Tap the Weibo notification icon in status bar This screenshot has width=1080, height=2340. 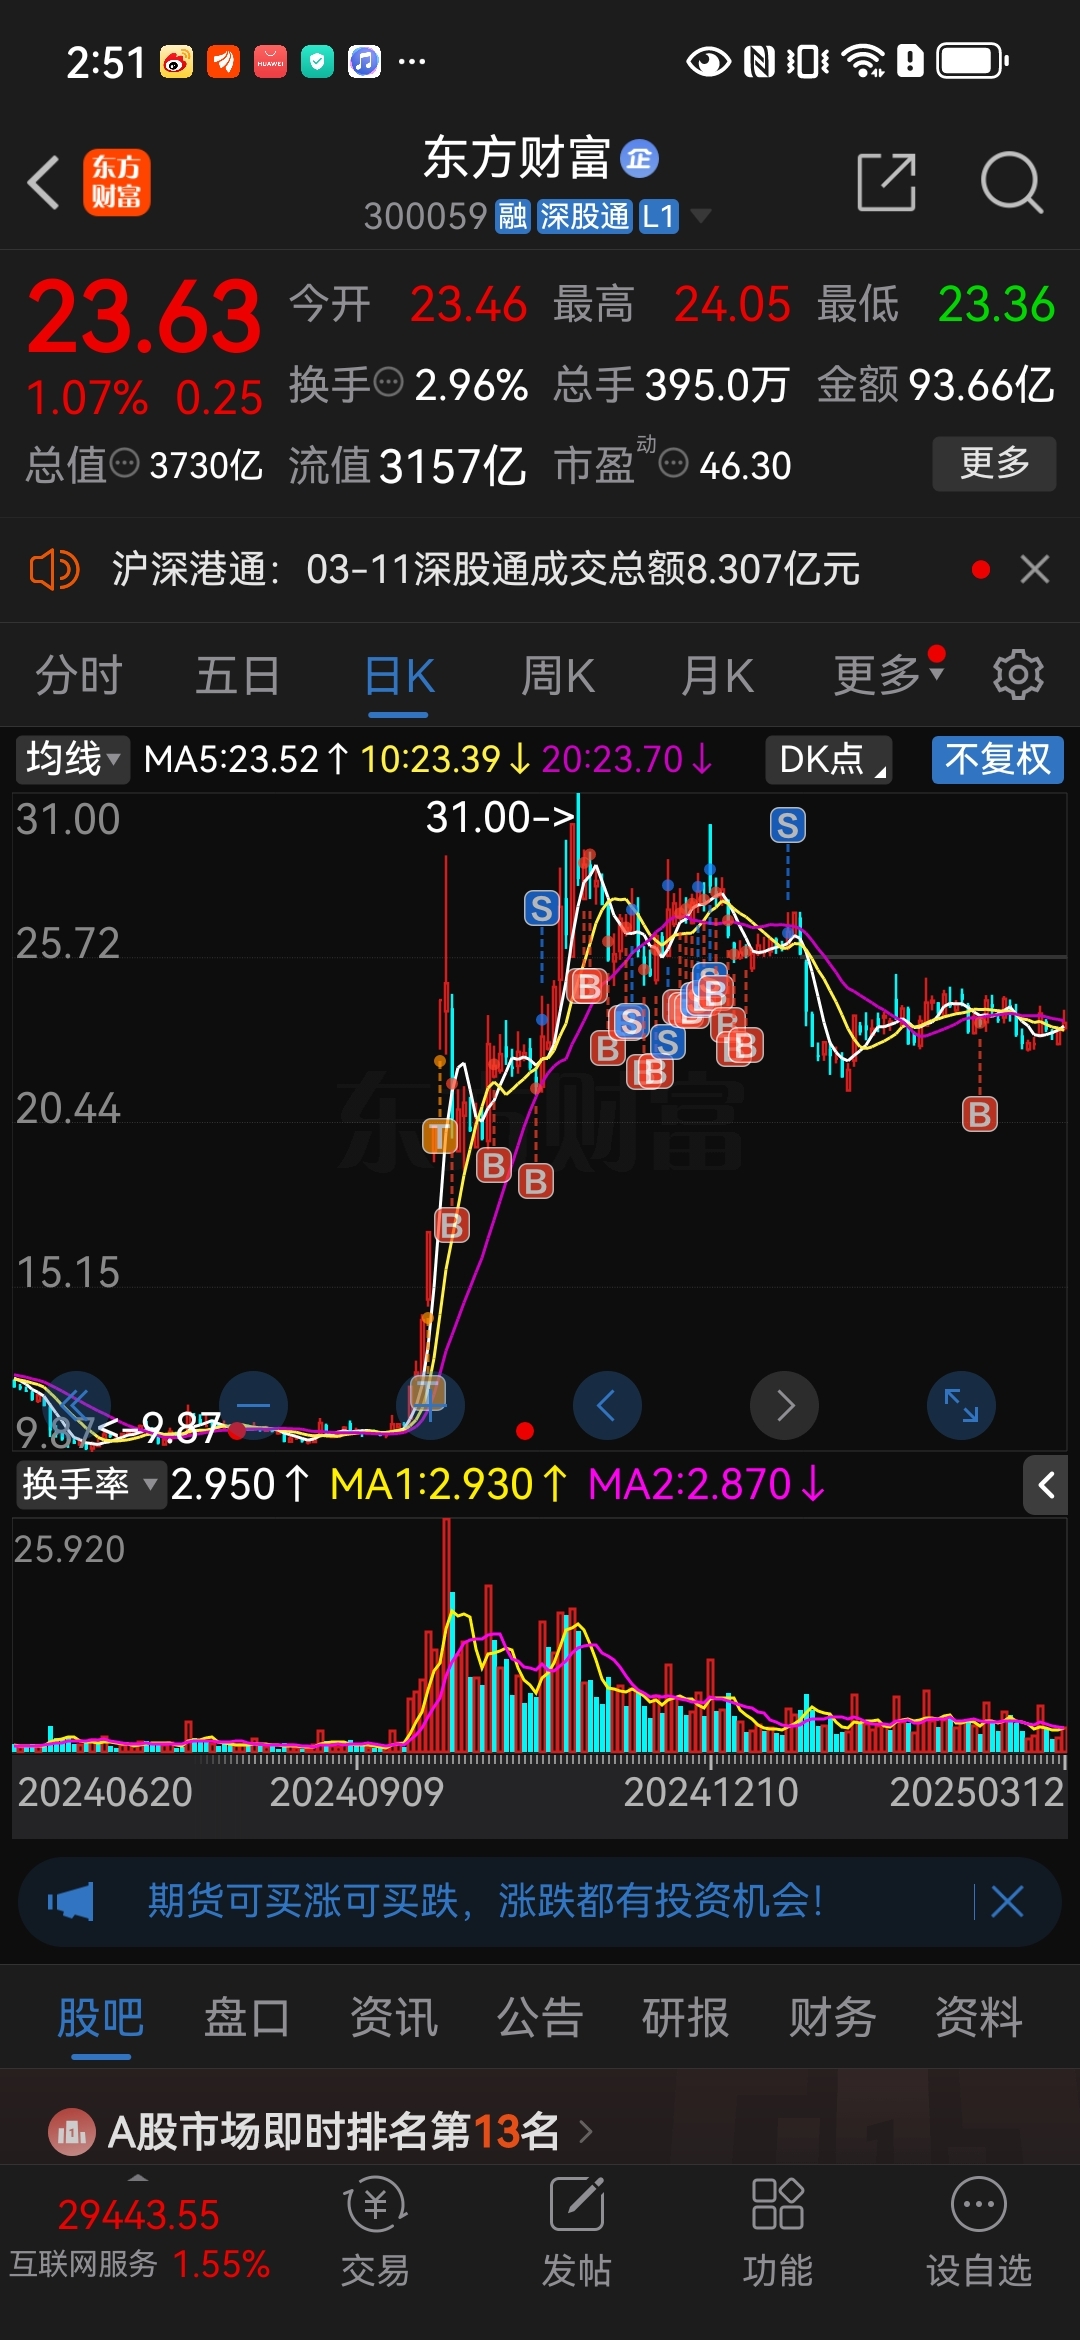176,62
